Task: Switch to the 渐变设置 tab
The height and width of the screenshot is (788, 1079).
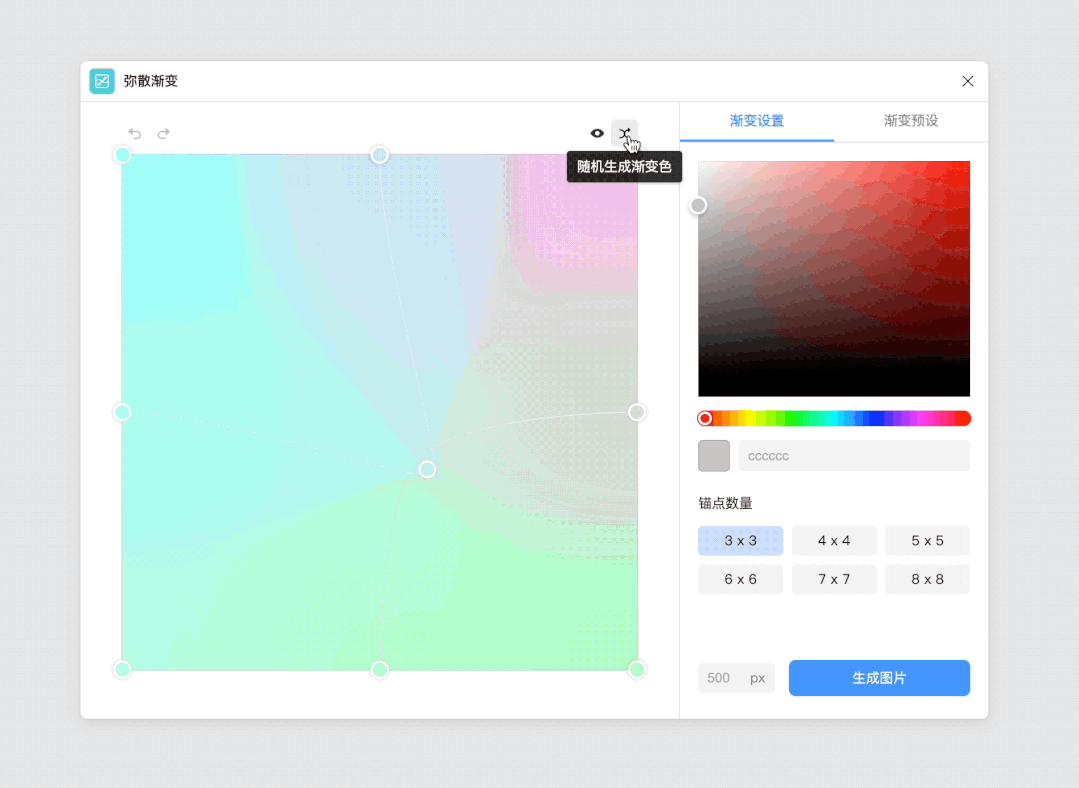Action: pos(757,121)
